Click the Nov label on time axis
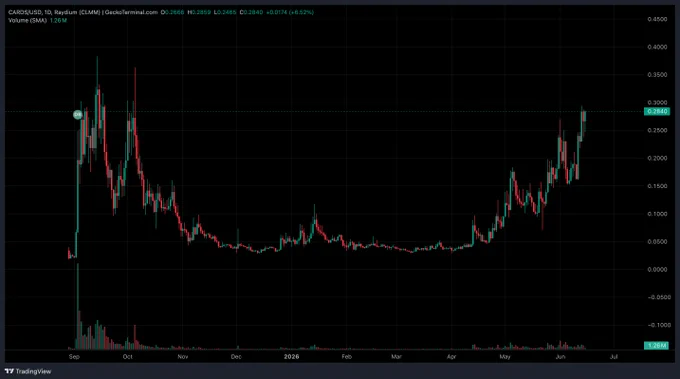The width and height of the screenshot is (680, 379). tap(183, 357)
